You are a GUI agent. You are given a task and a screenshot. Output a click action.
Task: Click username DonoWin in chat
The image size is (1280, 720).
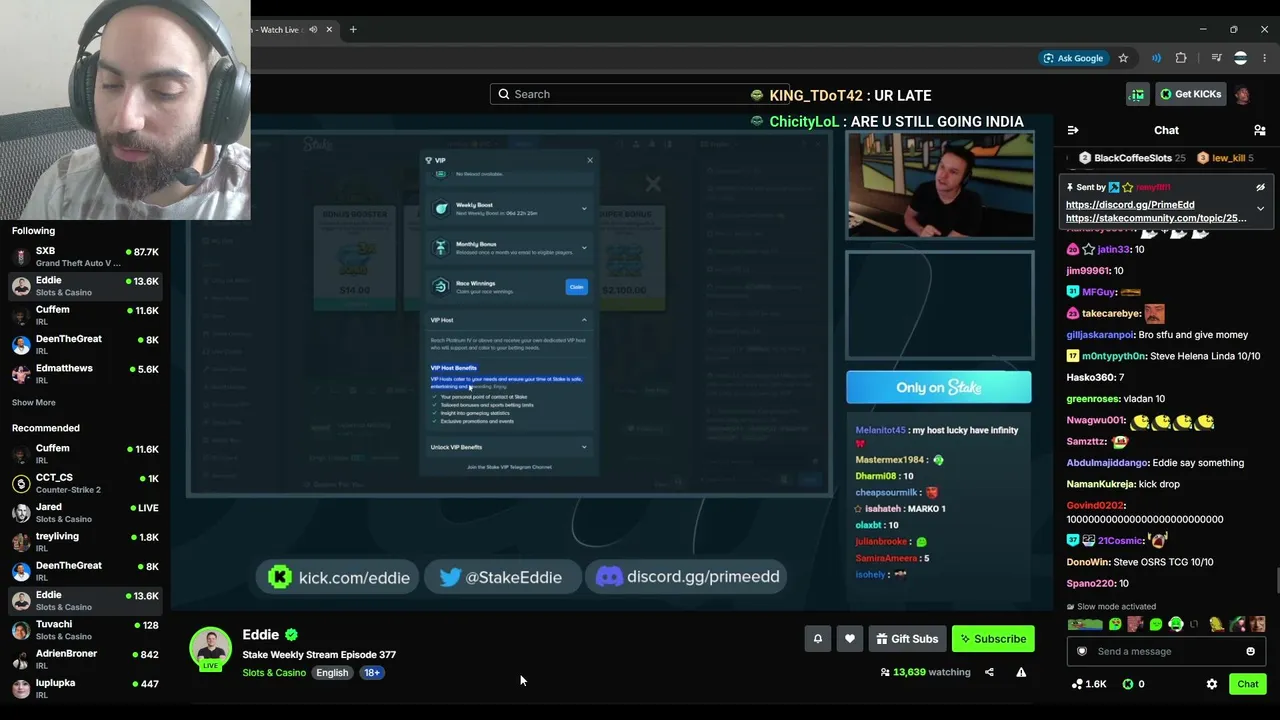coord(1088,562)
